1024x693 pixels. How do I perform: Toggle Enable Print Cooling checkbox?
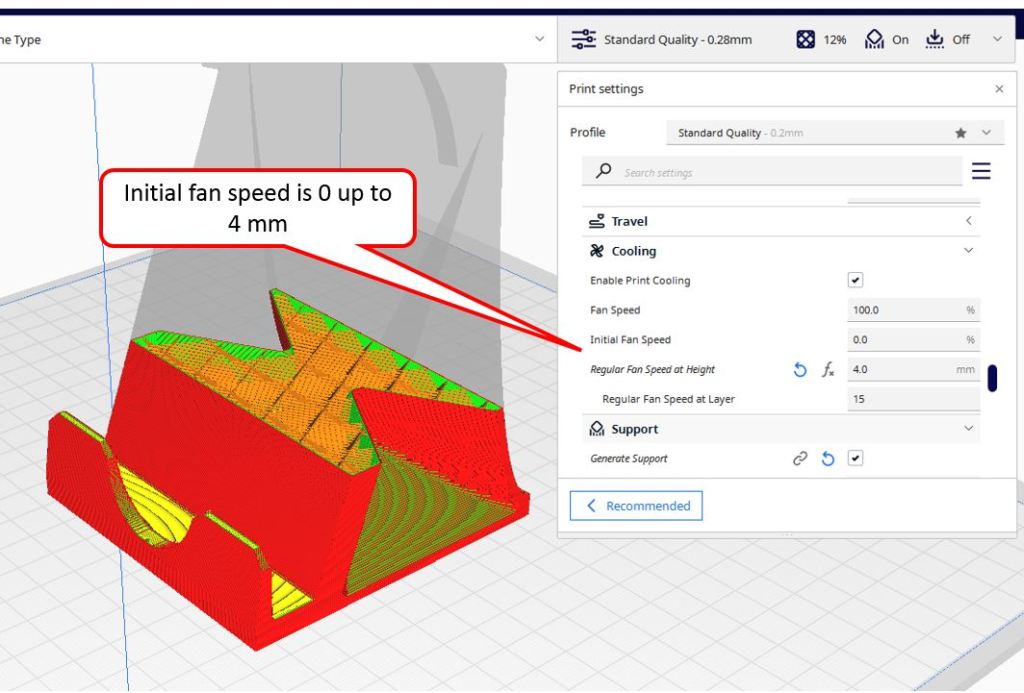855,281
